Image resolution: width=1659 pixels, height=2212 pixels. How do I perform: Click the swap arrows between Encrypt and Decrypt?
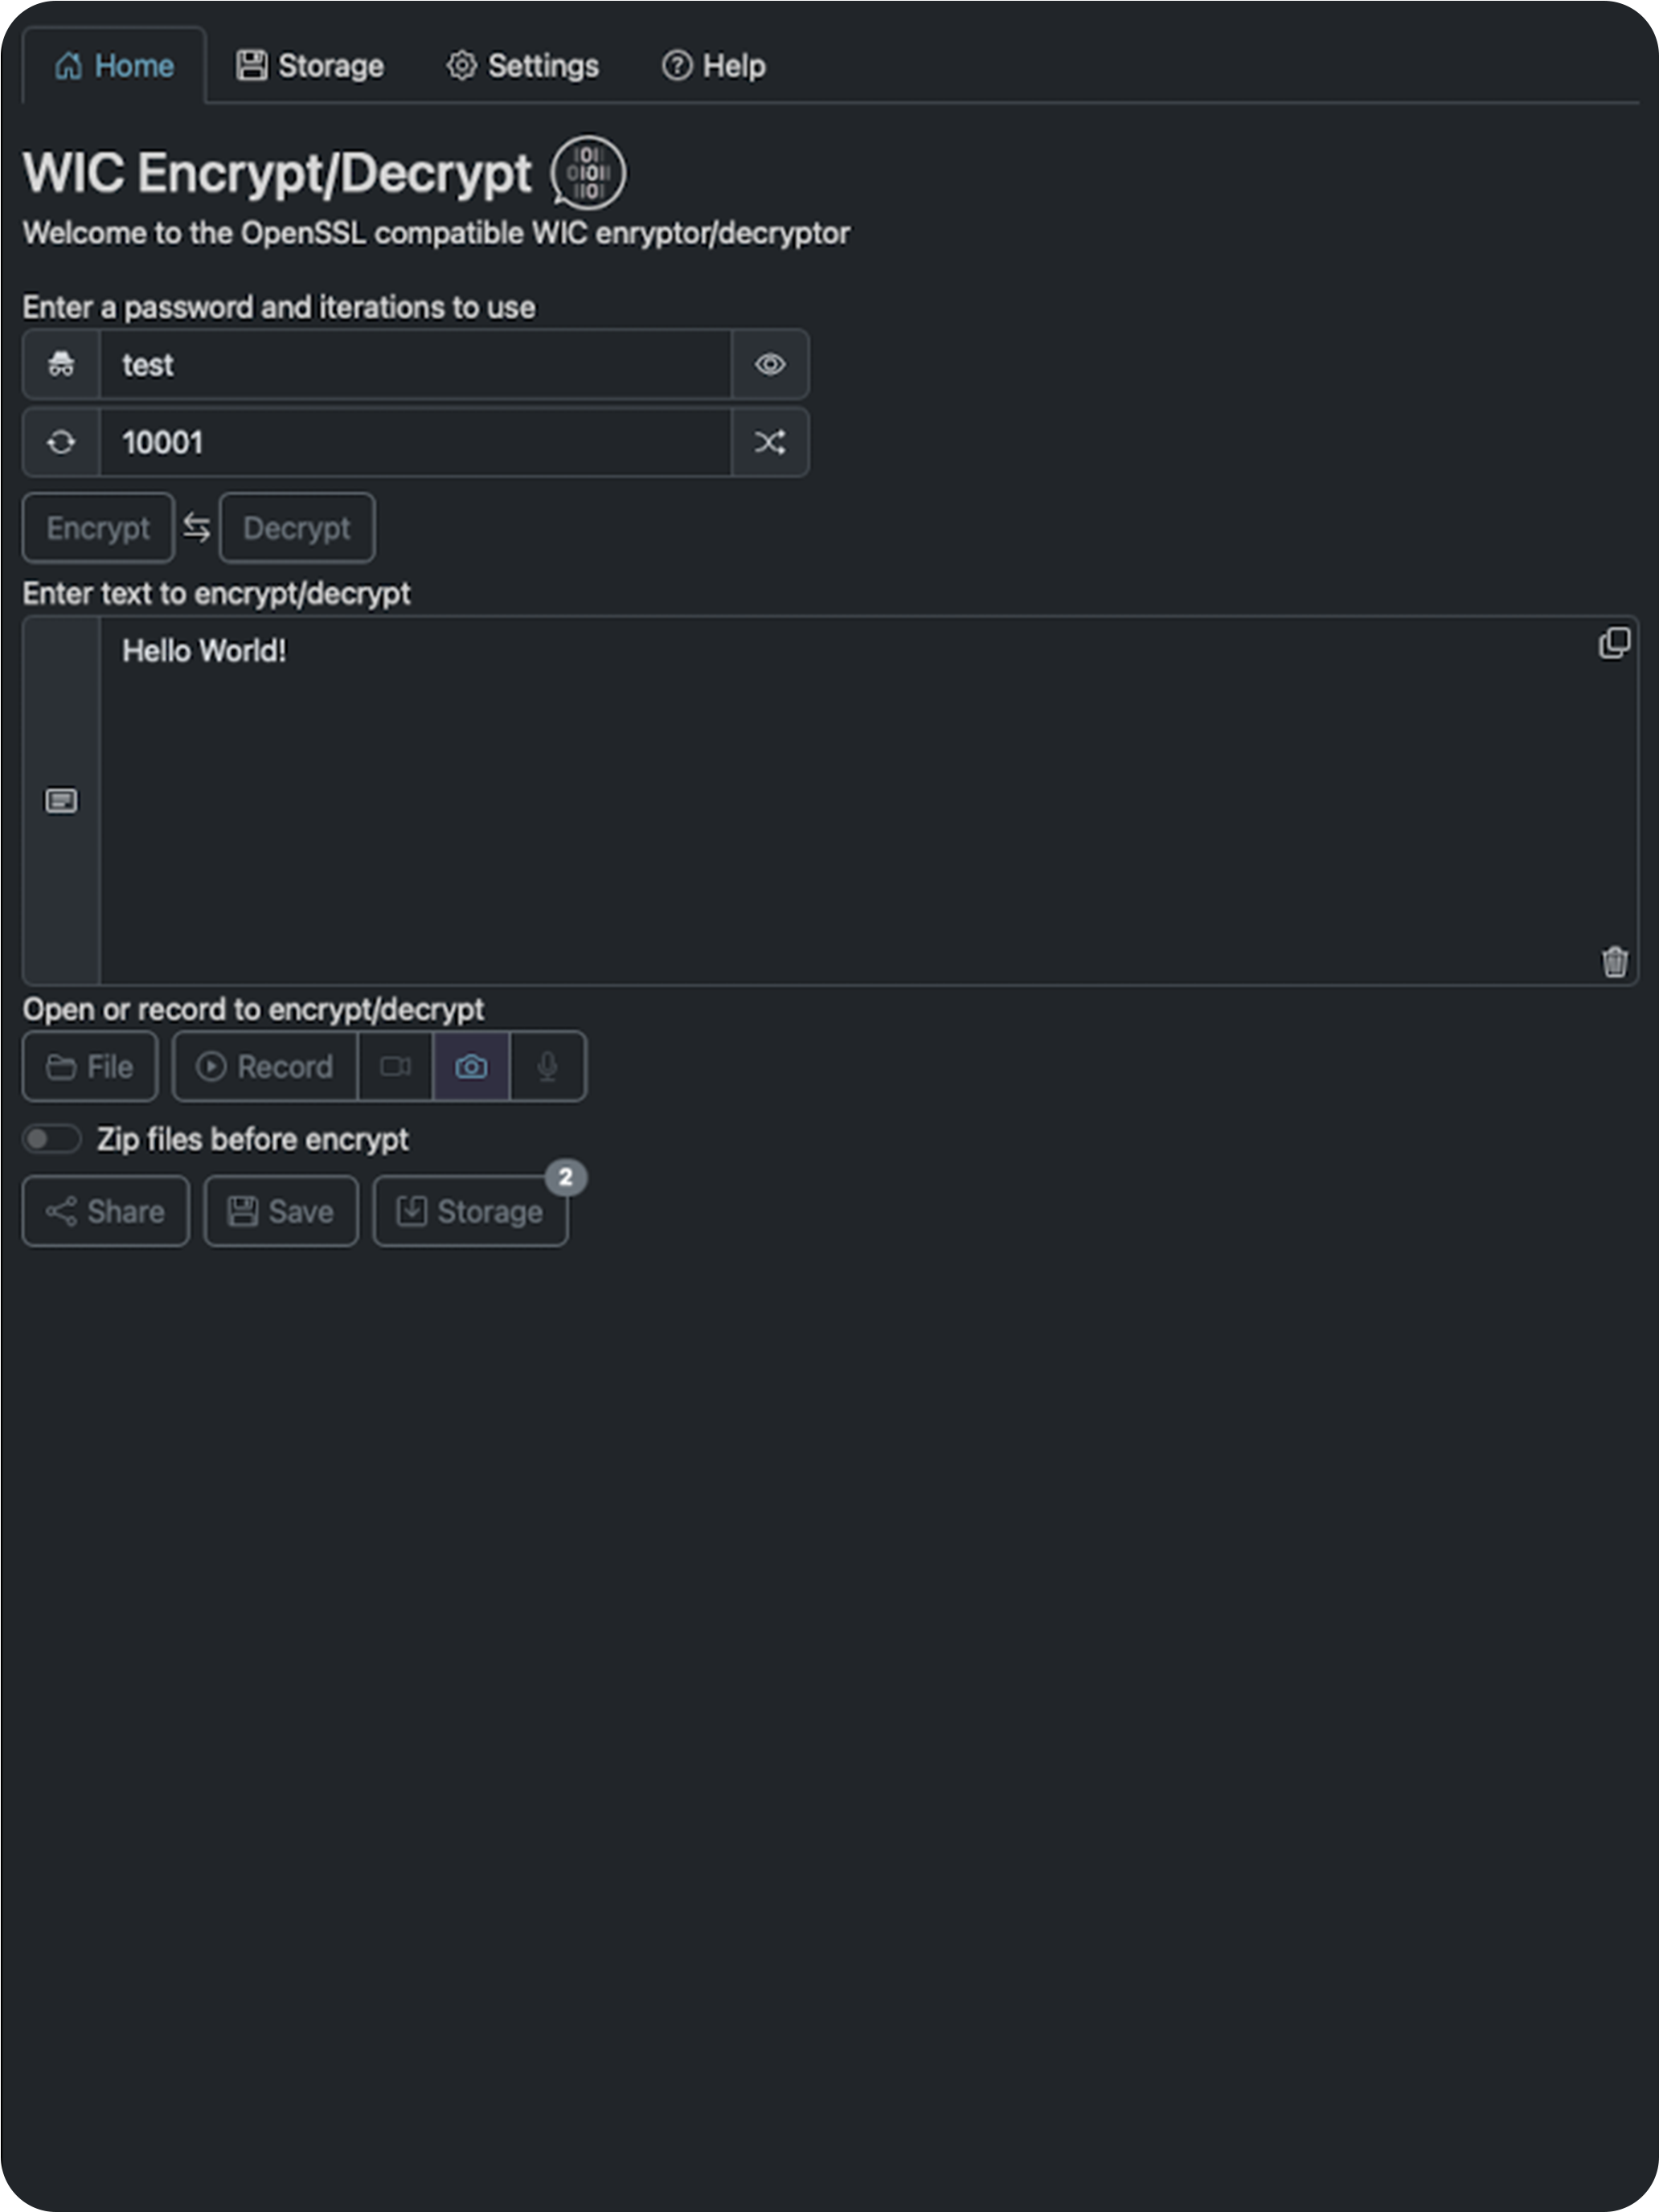click(x=197, y=527)
